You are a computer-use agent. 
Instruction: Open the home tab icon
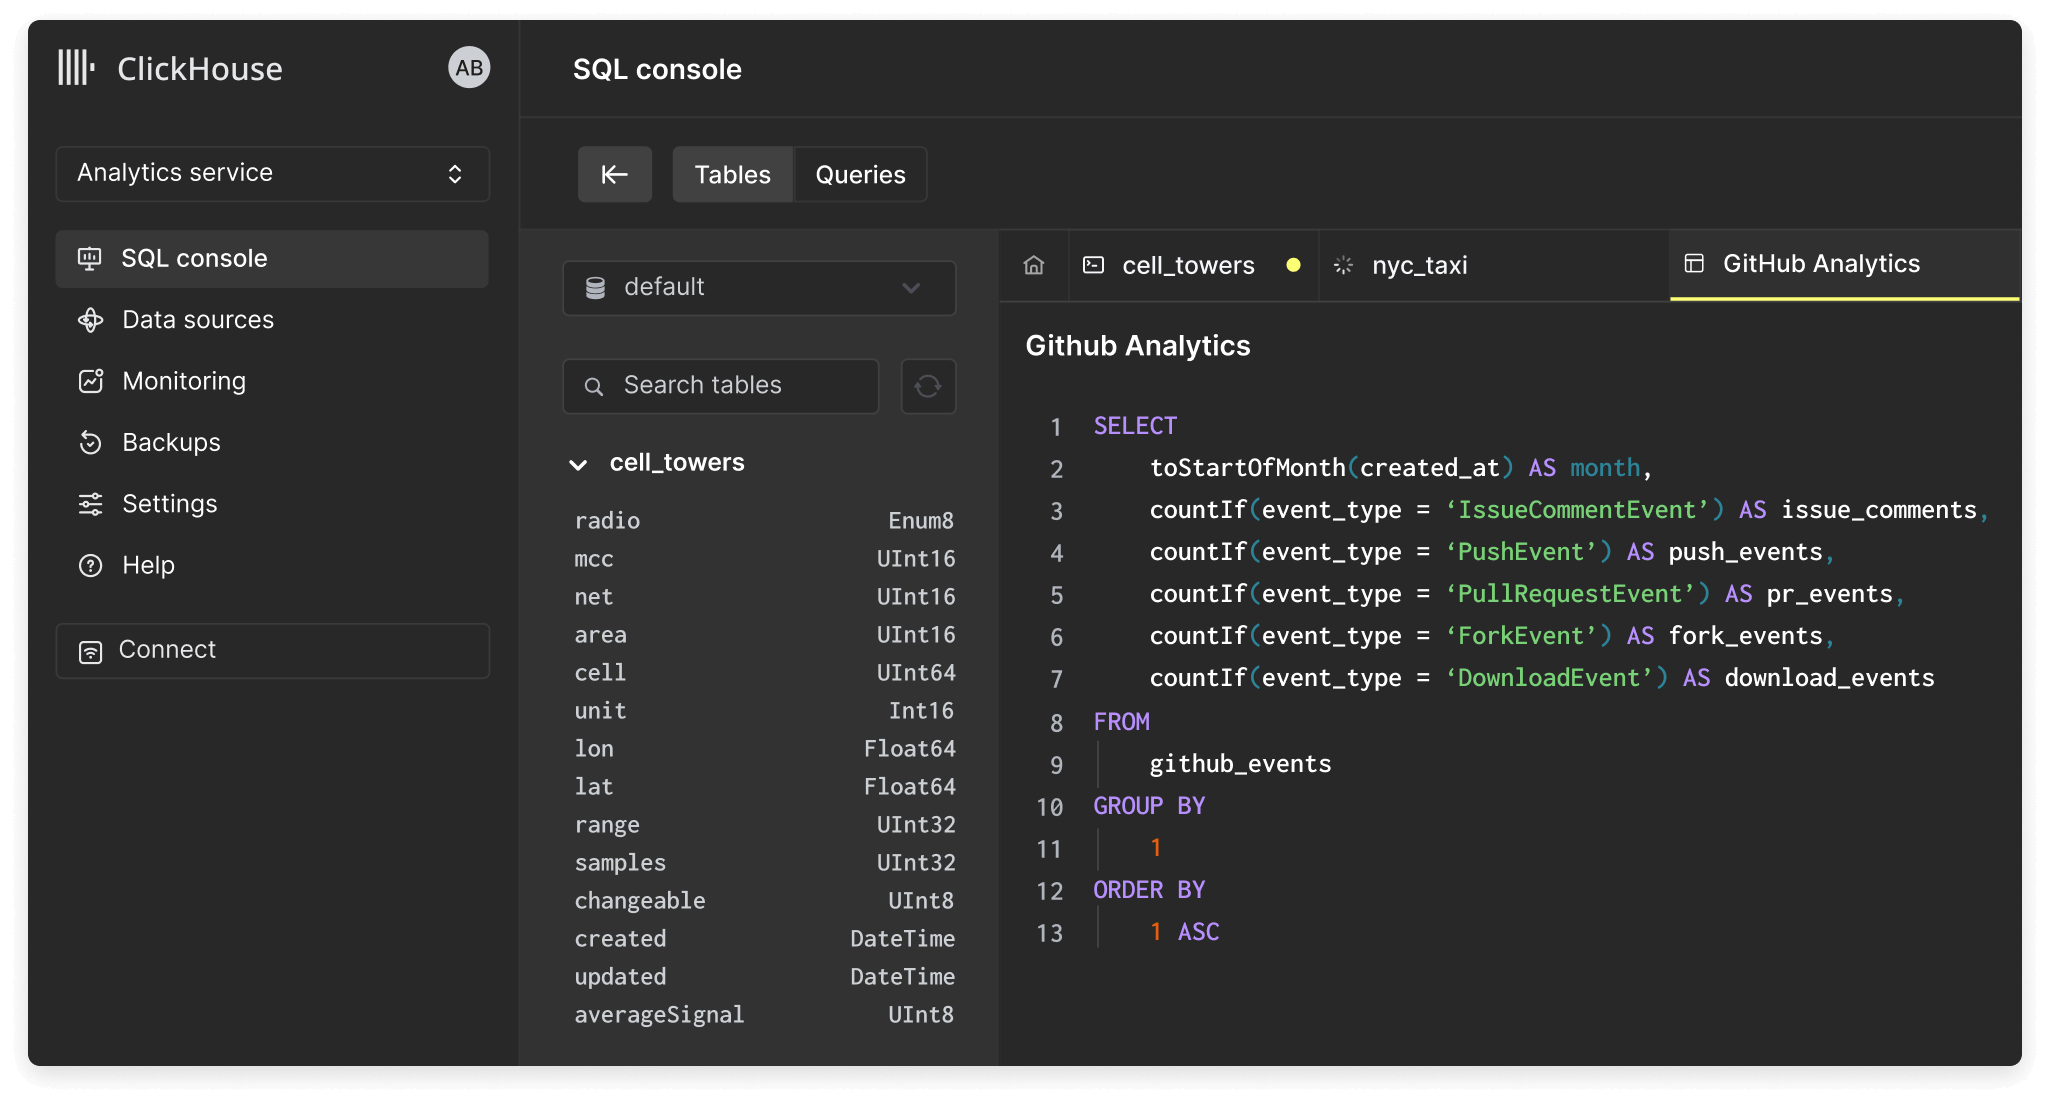click(x=1034, y=265)
